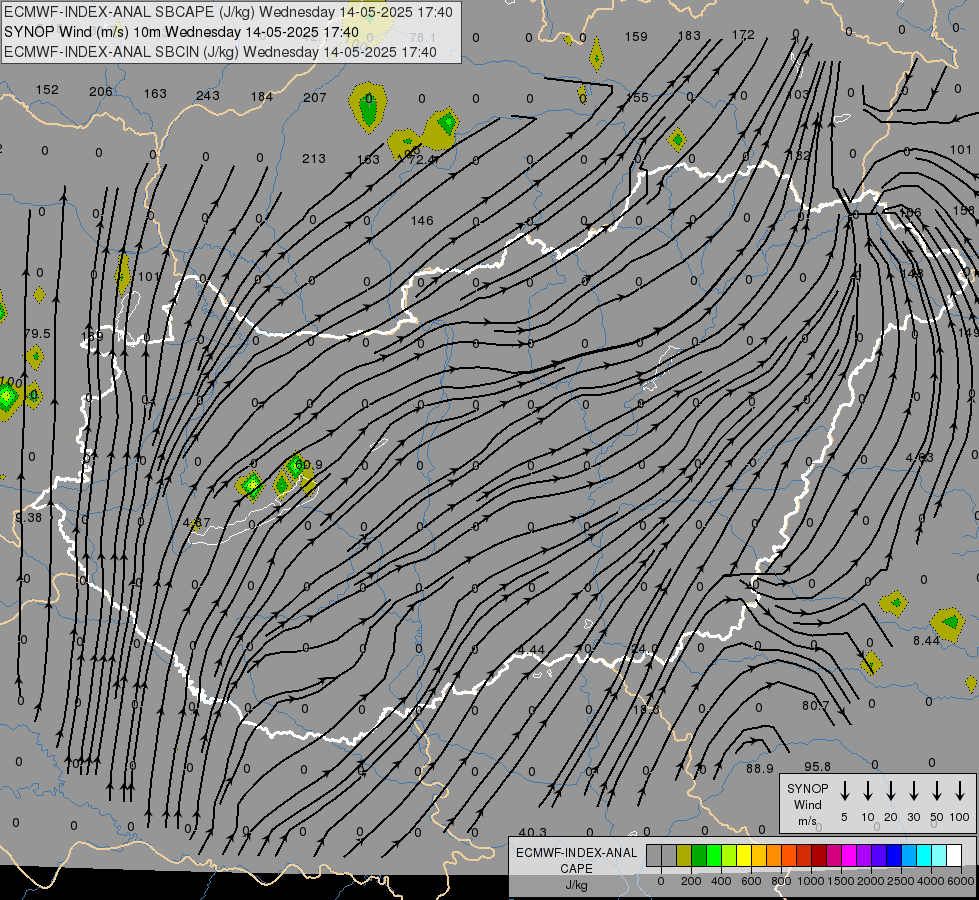The width and height of the screenshot is (979, 900).
Task: Click the CAPE value '40.3' on the map
Action: [533, 832]
